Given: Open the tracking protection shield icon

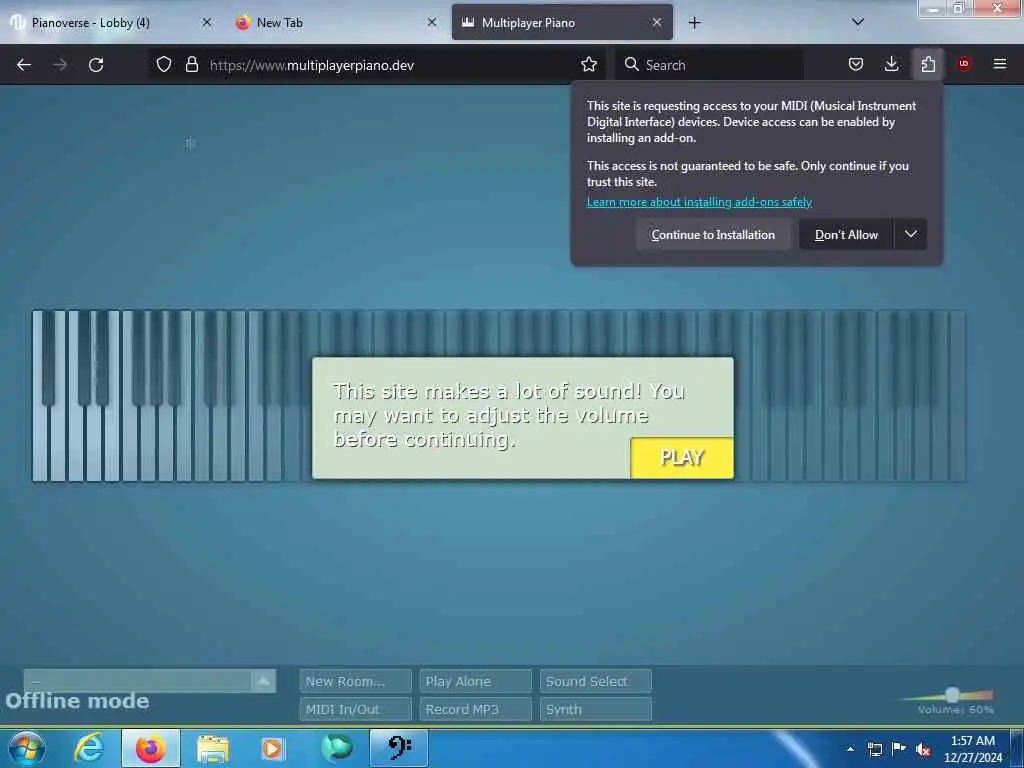Looking at the screenshot, I should tap(164, 64).
